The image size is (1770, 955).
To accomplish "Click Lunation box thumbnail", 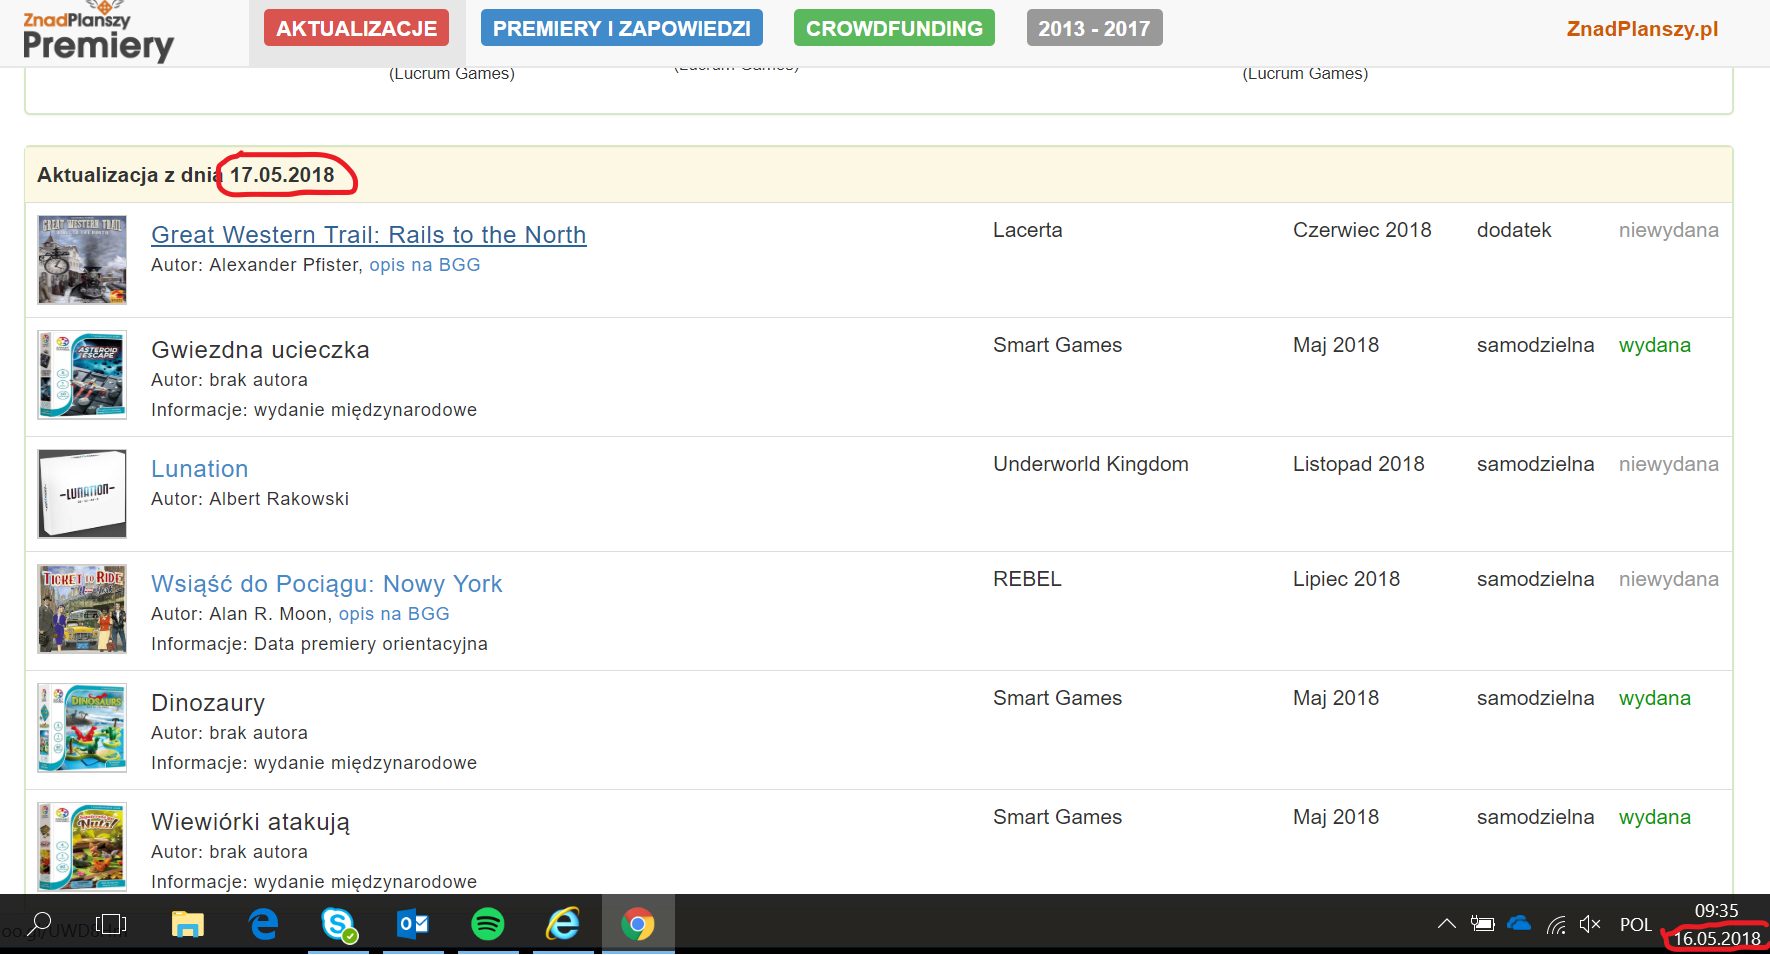I will [x=82, y=494].
